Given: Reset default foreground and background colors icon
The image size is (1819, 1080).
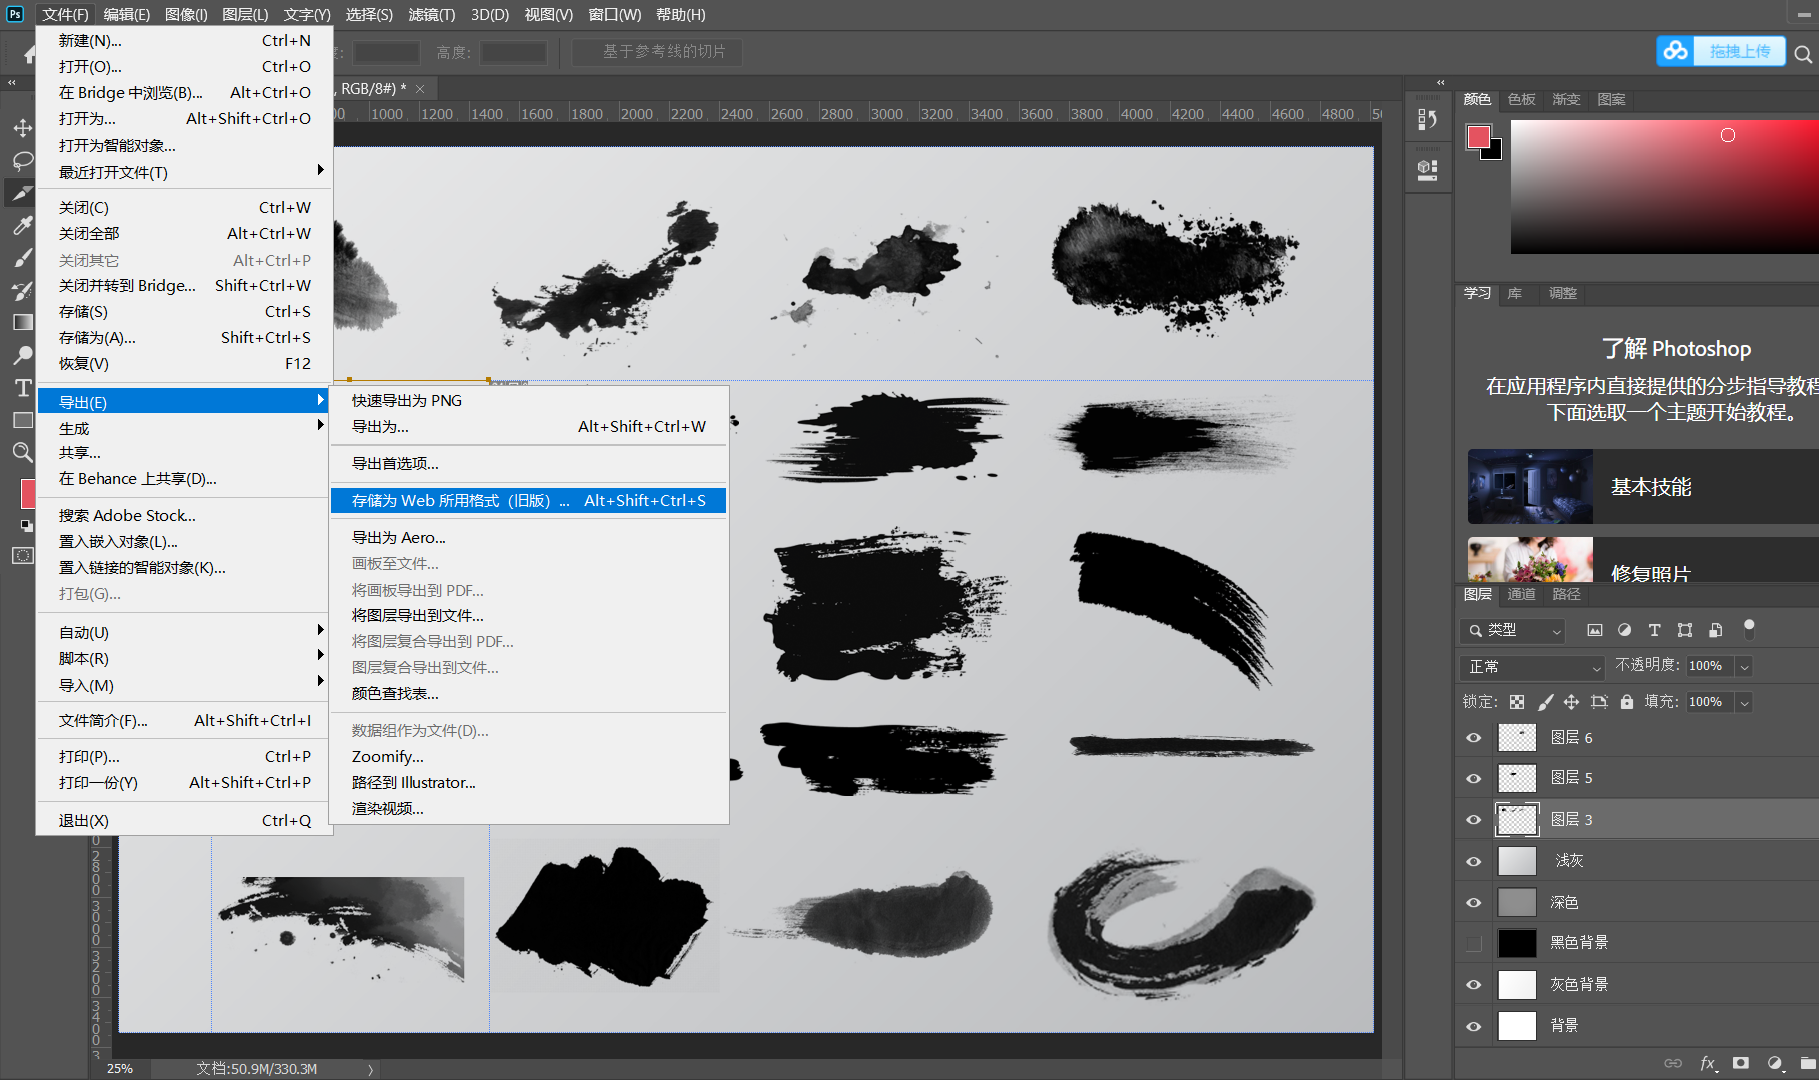Looking at the screenshot, I should [27, 525].
